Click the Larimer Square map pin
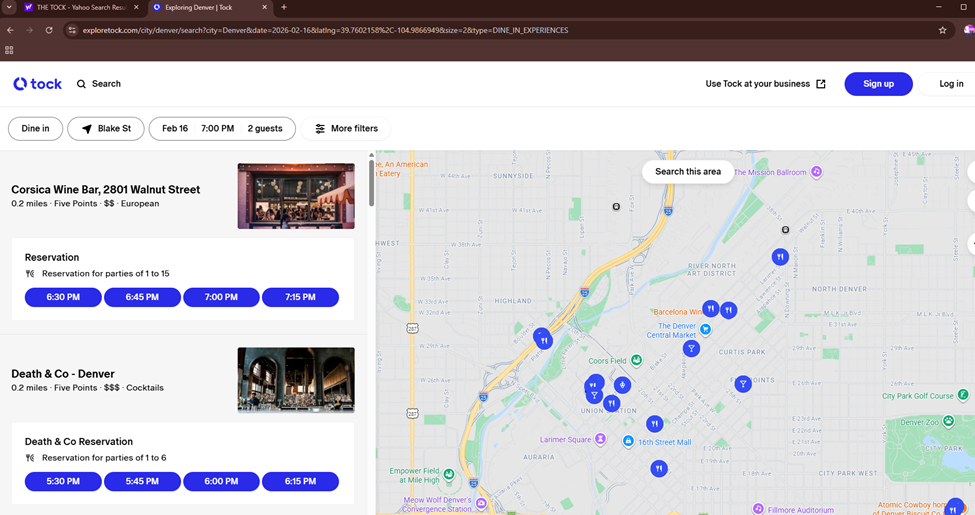 click(x=600, y=439)
